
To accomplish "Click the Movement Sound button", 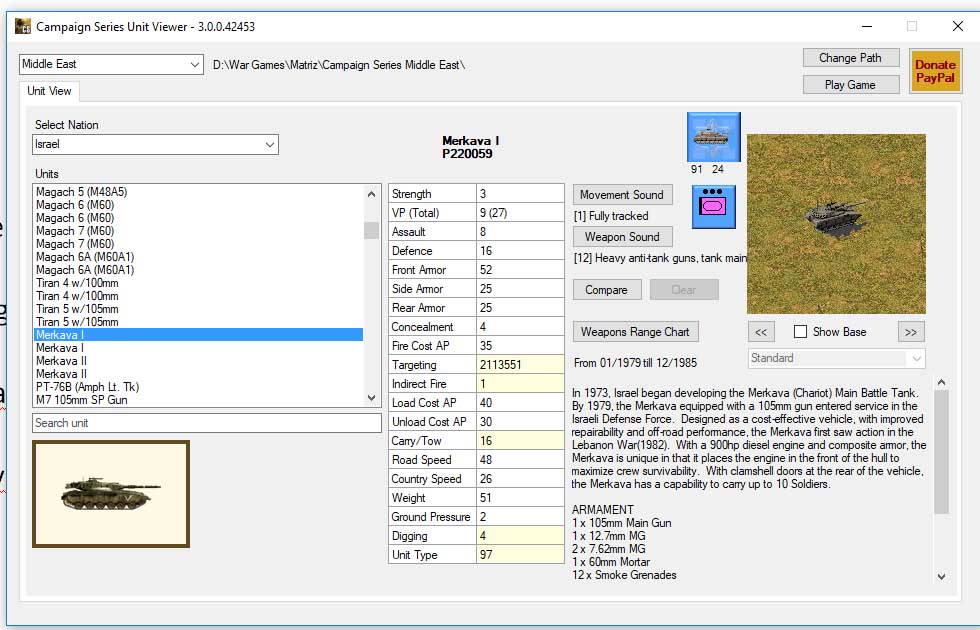I will pyautogui.click(x=622, y=195).
